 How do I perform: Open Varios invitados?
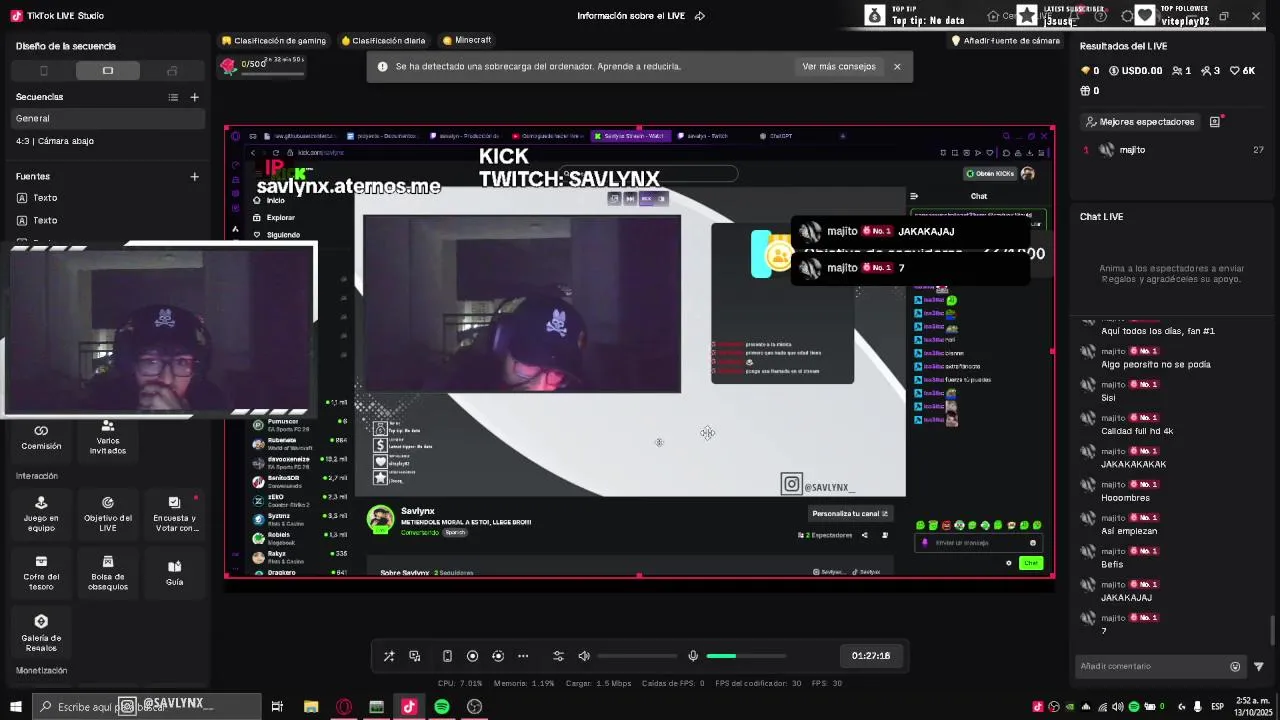click(x=108, y=438)
